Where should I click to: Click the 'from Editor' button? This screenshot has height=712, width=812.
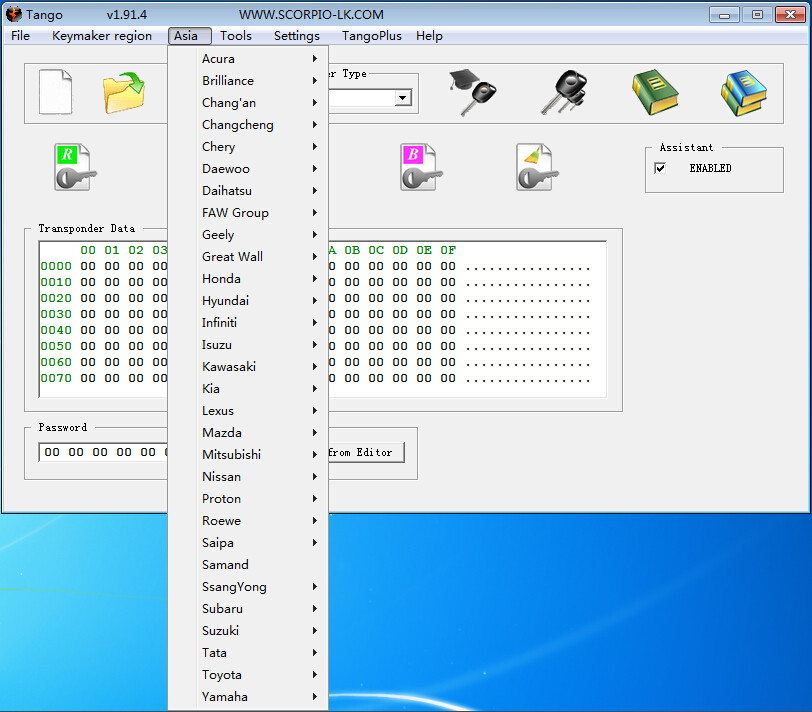(x=365, y=453)
